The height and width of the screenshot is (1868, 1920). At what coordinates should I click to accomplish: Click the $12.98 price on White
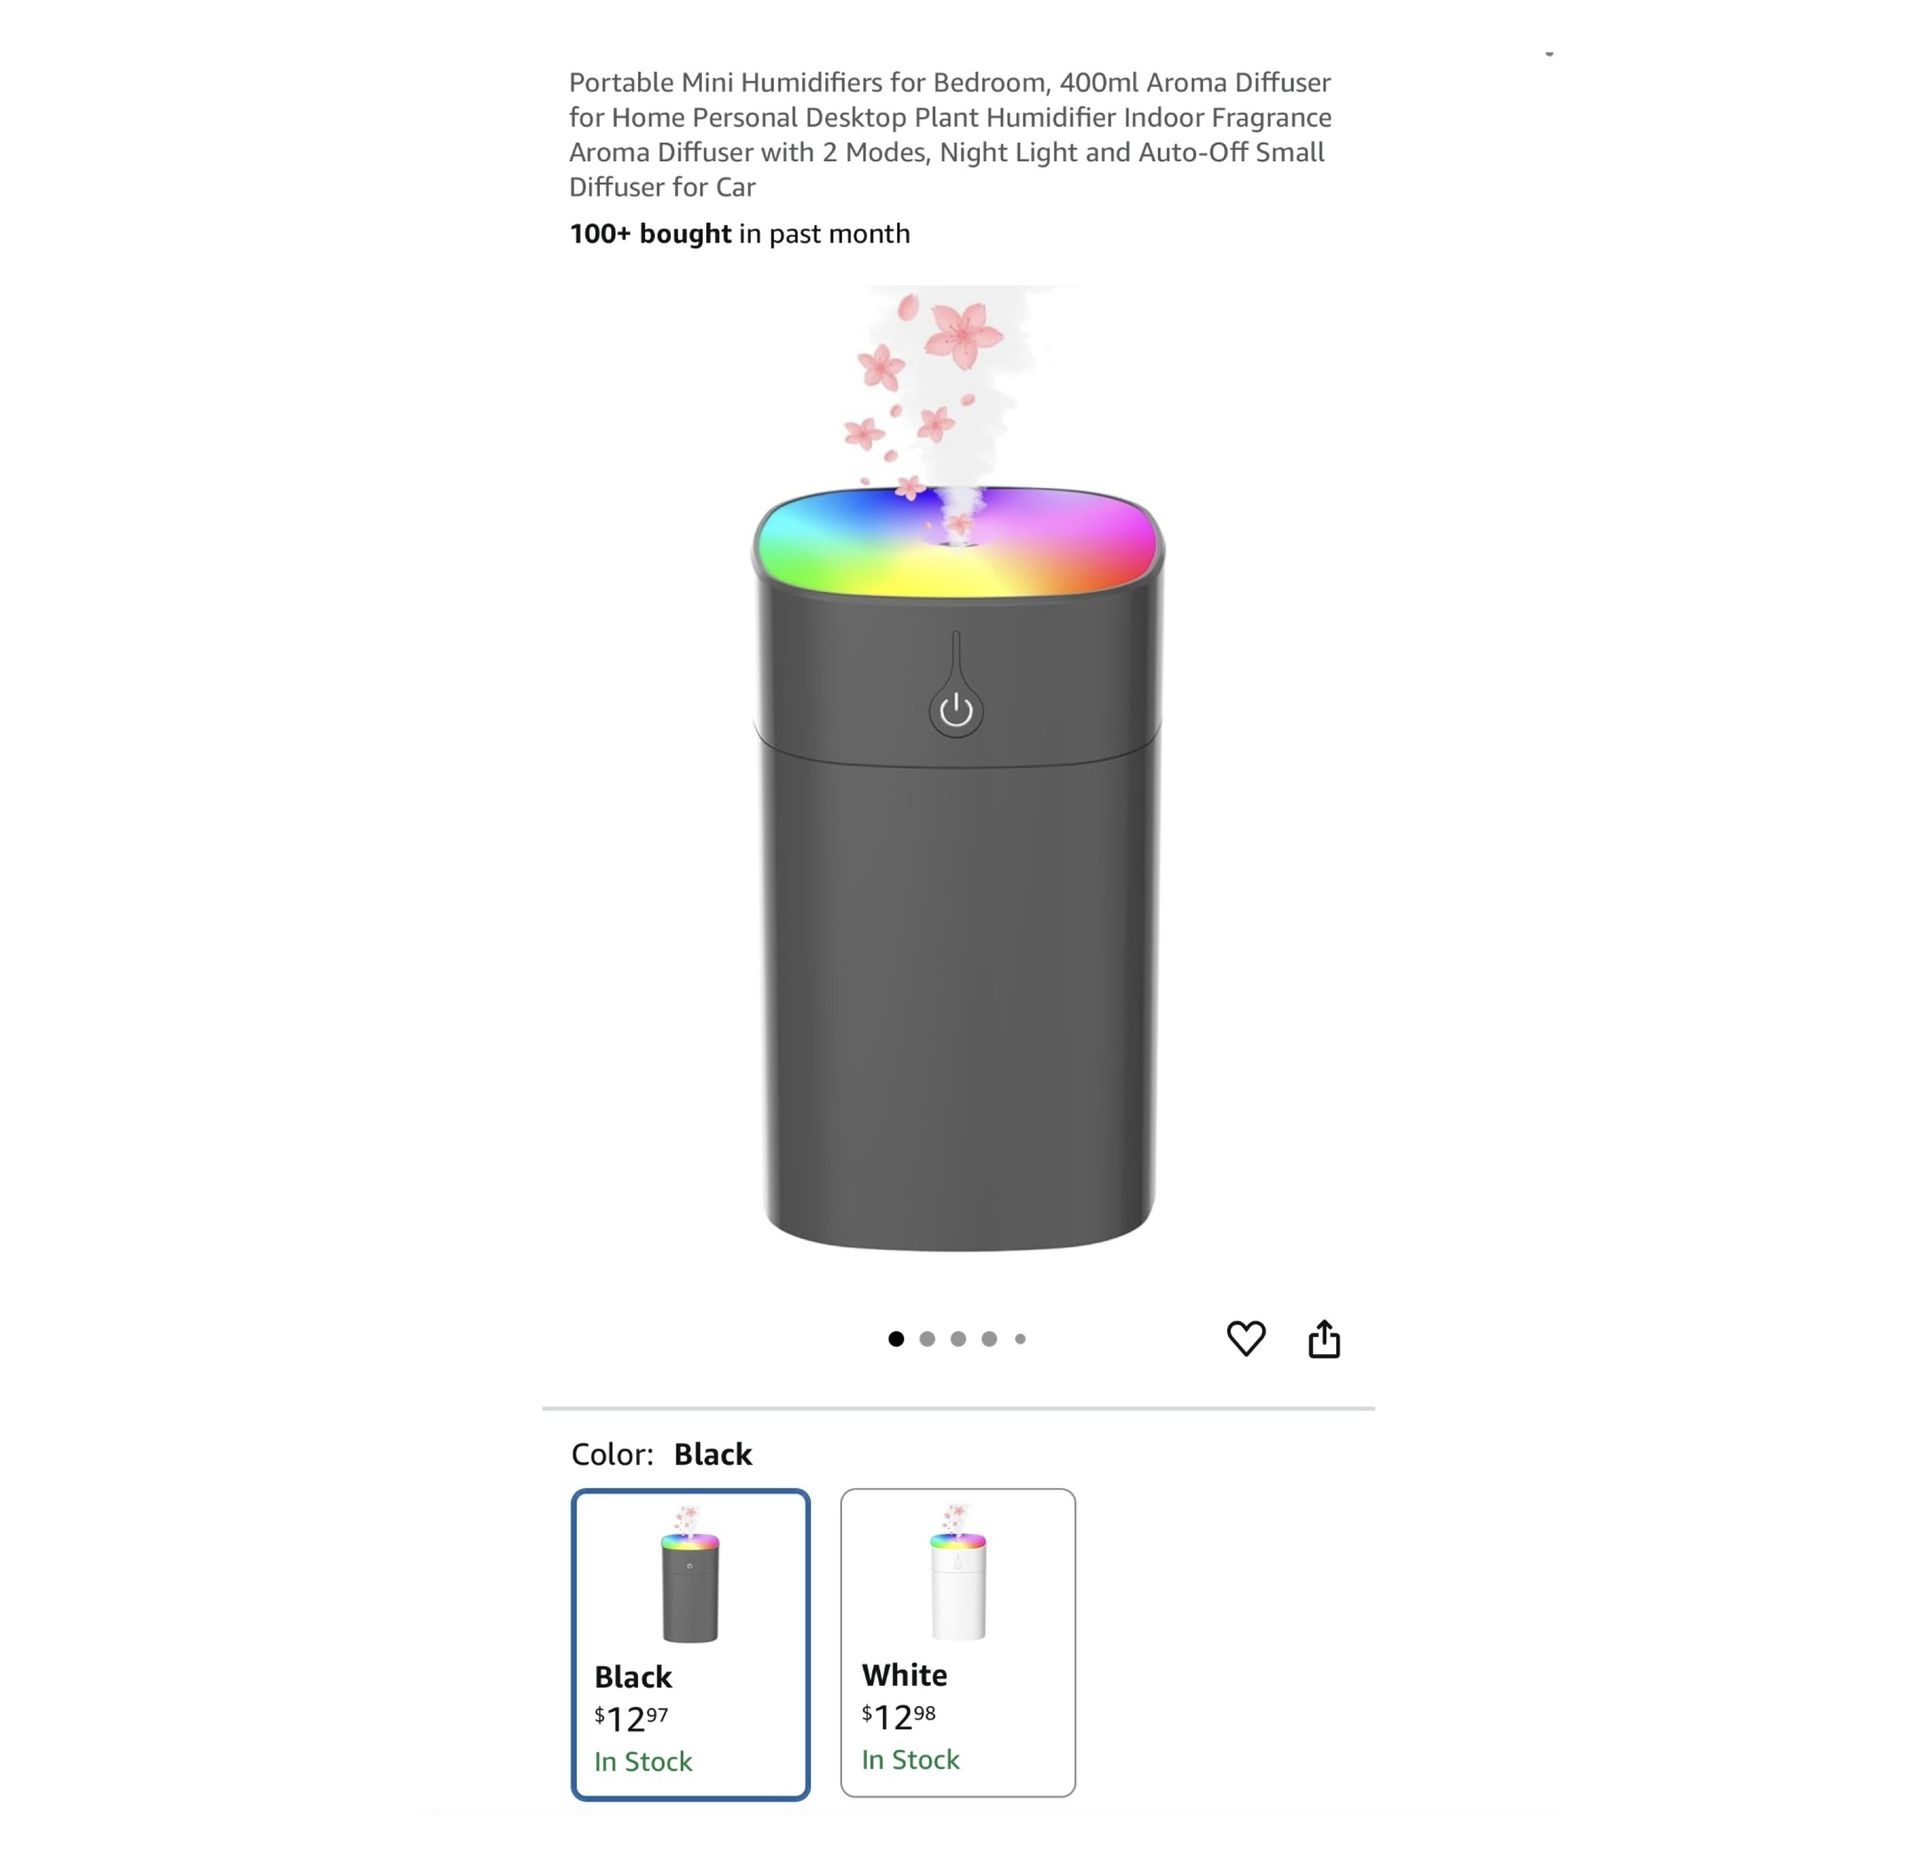pyautogui.click(x=899, y=1717)
